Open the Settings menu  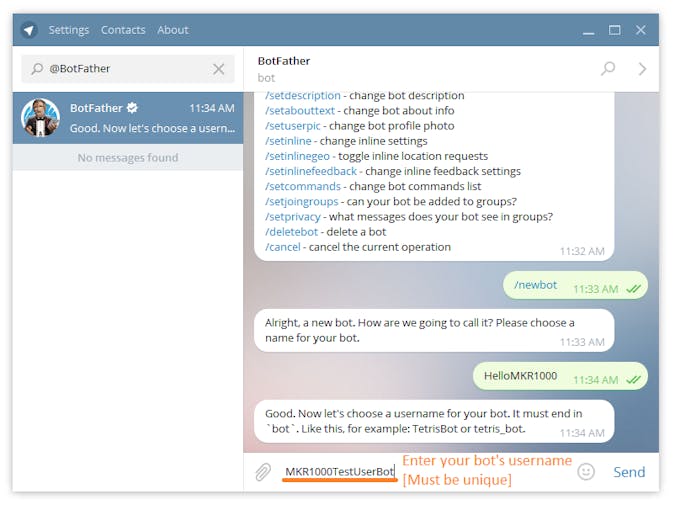(69, 30)
